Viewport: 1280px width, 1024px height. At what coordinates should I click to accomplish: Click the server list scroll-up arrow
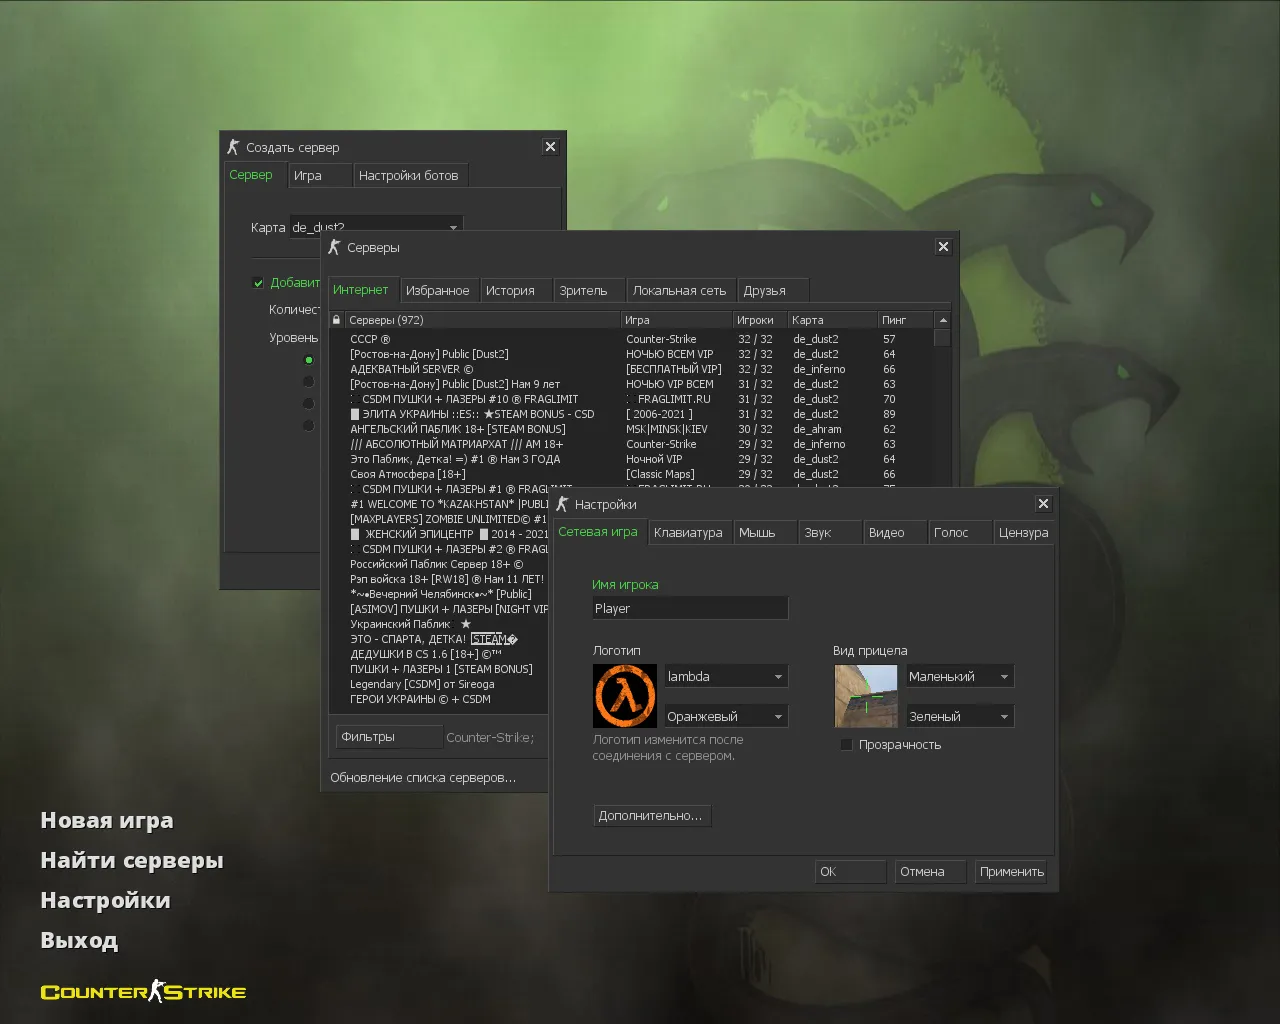pos(942,320)
